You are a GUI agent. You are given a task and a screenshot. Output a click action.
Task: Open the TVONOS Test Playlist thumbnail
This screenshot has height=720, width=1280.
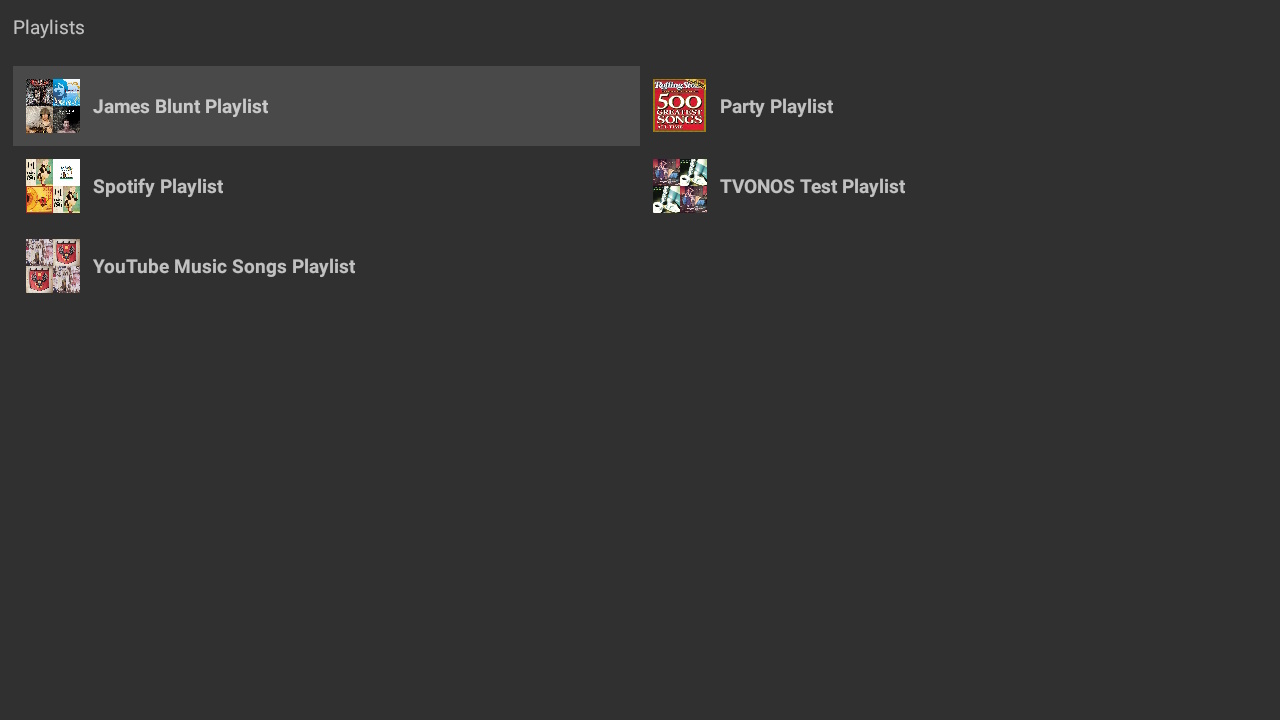click(679, 186)
